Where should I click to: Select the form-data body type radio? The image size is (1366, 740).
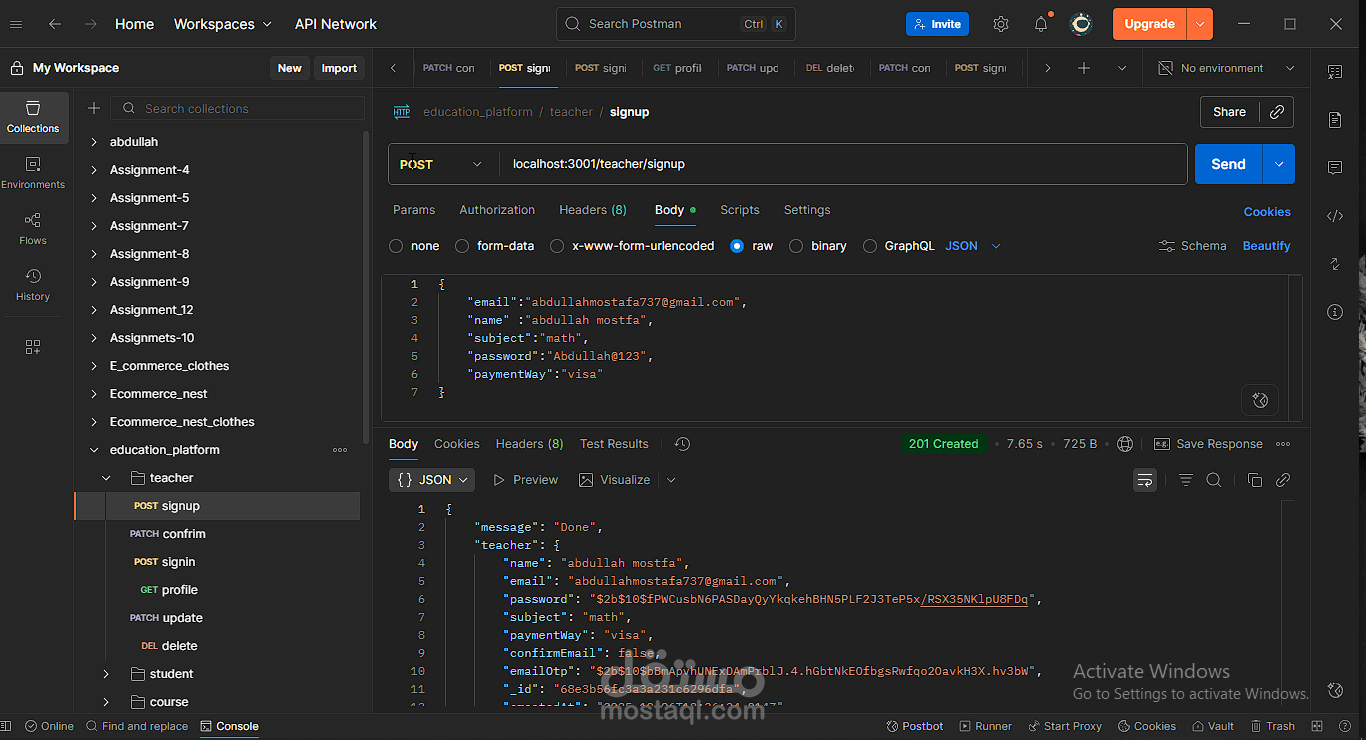(x=462, y=246)
